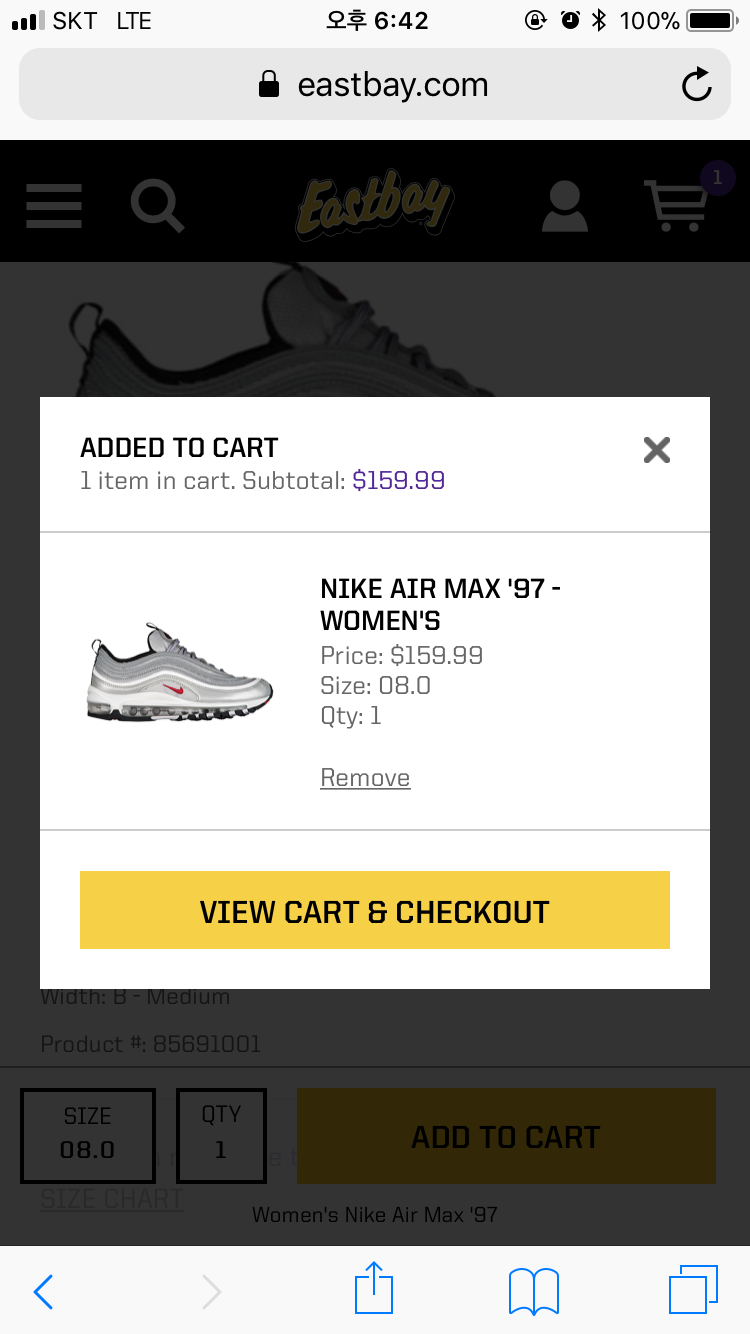Click View Cart & Checkout button
The height and width of the screenshot is (1334, 750).
pyautogui.click(x=375, y=910)
